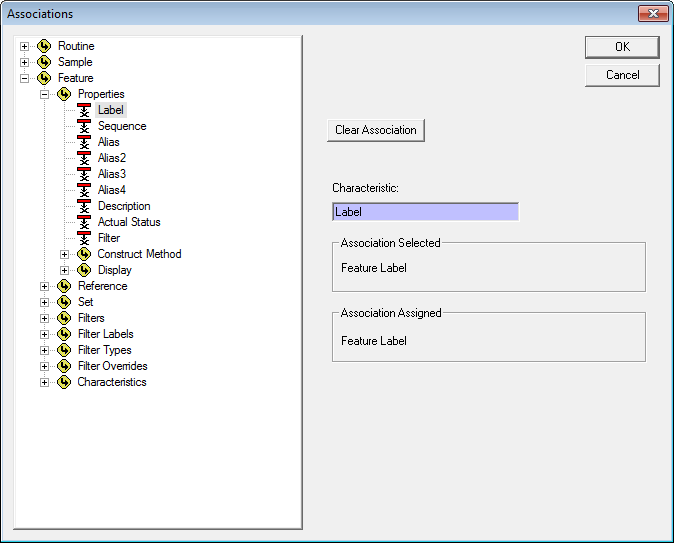Expand the Filter Overrides node
The width and height of the screenshot is (674, 543).
[x=45, y=366]
